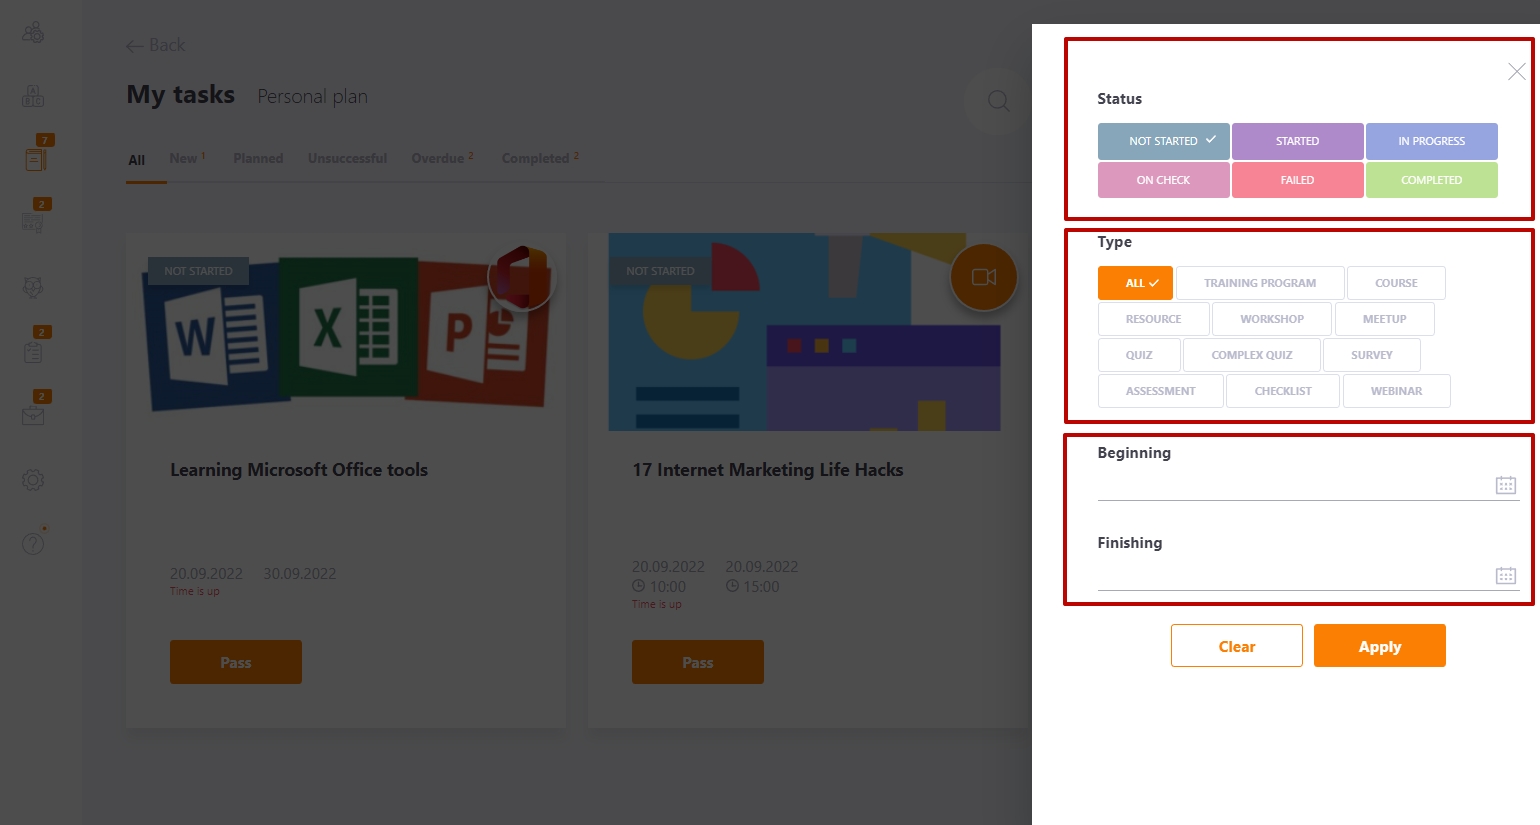Open the Learning Microsoft Office tools thumbnail
Image resolution: width=1540 pixels, height=825 pixels.
(x=346, y=333)
